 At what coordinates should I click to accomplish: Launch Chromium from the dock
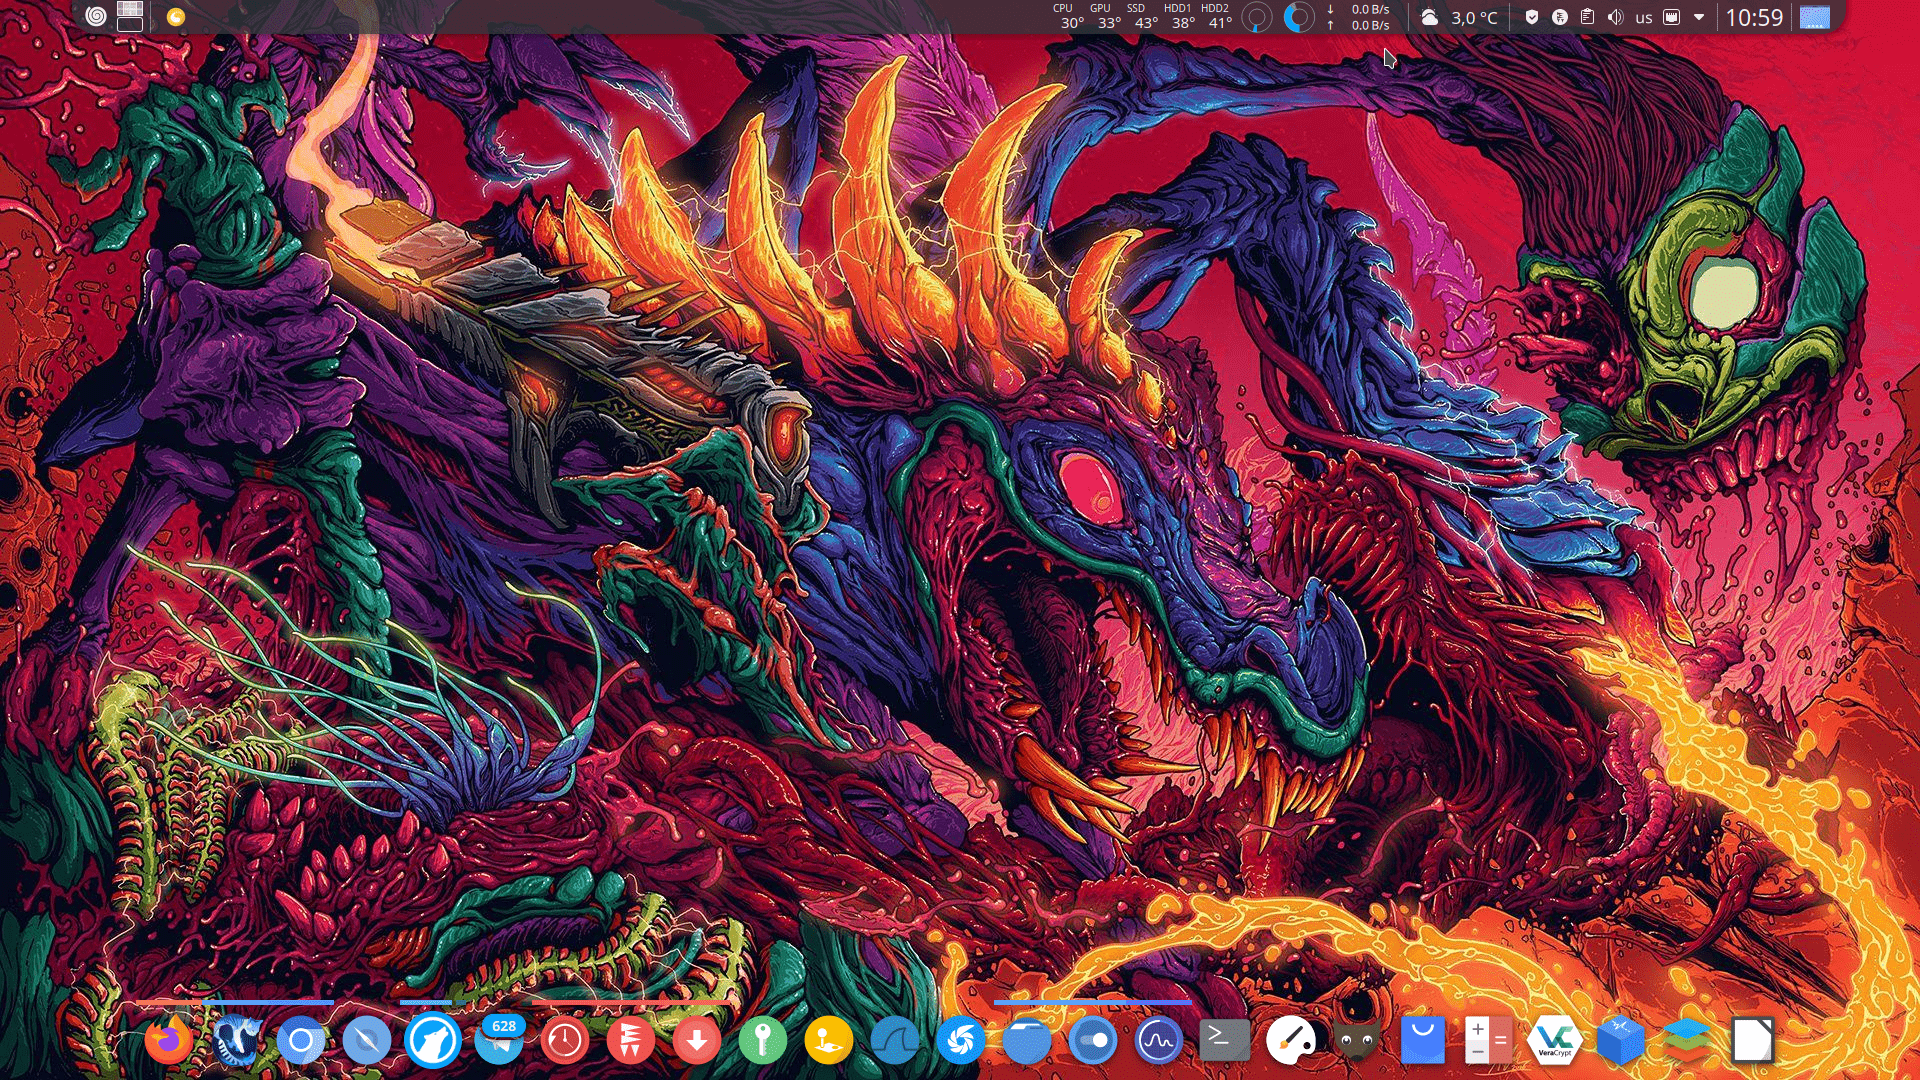(301, 1041)
